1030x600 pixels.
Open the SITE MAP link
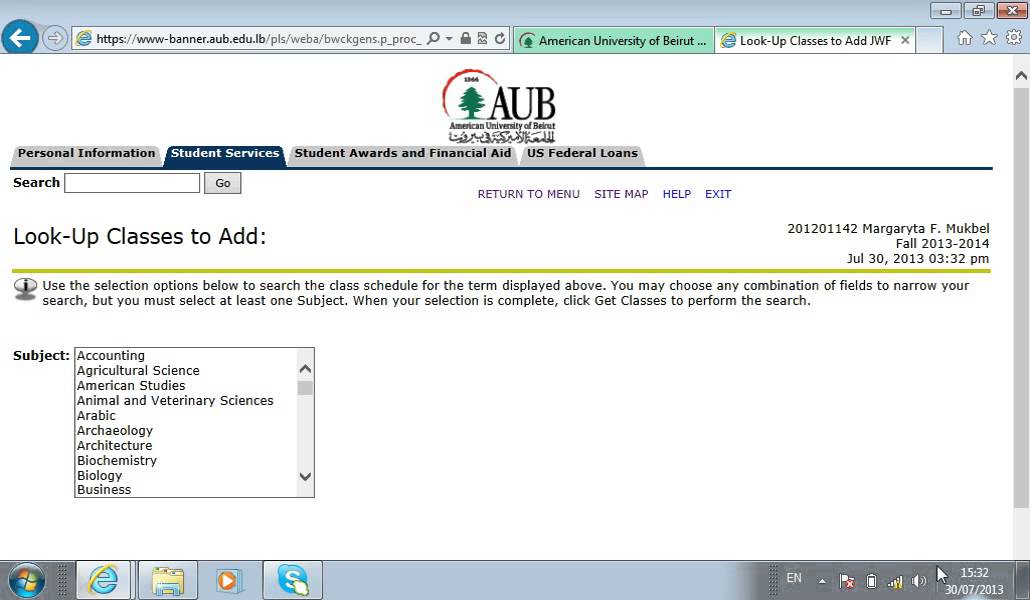(621, 194)
